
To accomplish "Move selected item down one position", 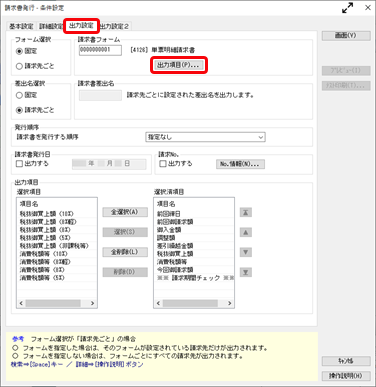I will [x=246, y=252].
